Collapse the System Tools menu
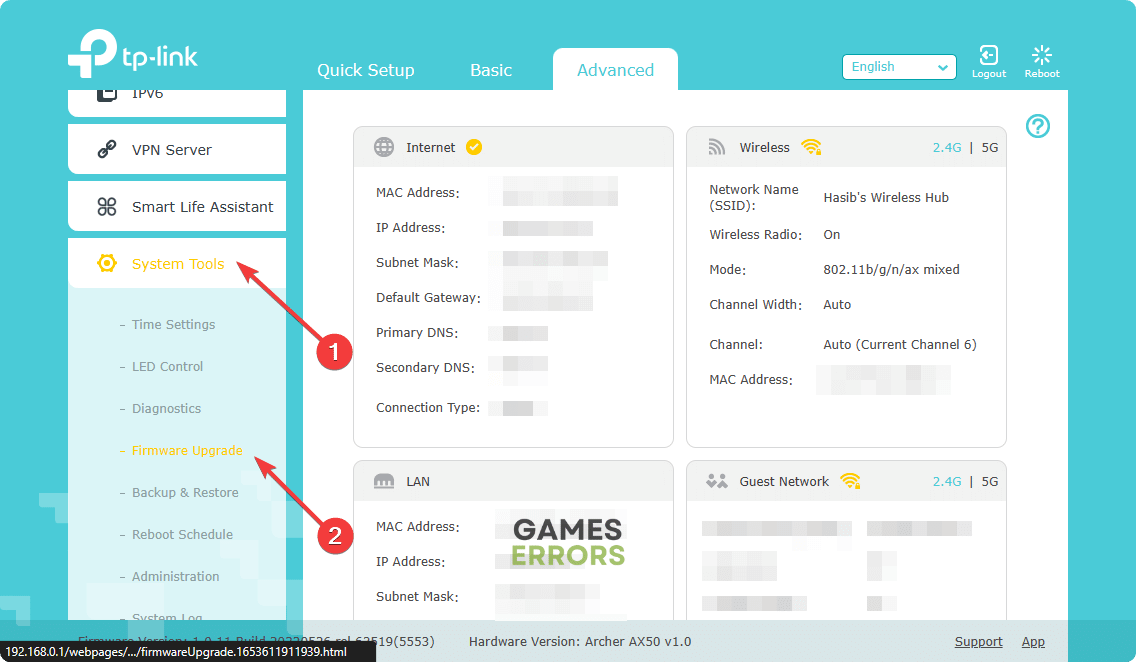 point(177,264)
